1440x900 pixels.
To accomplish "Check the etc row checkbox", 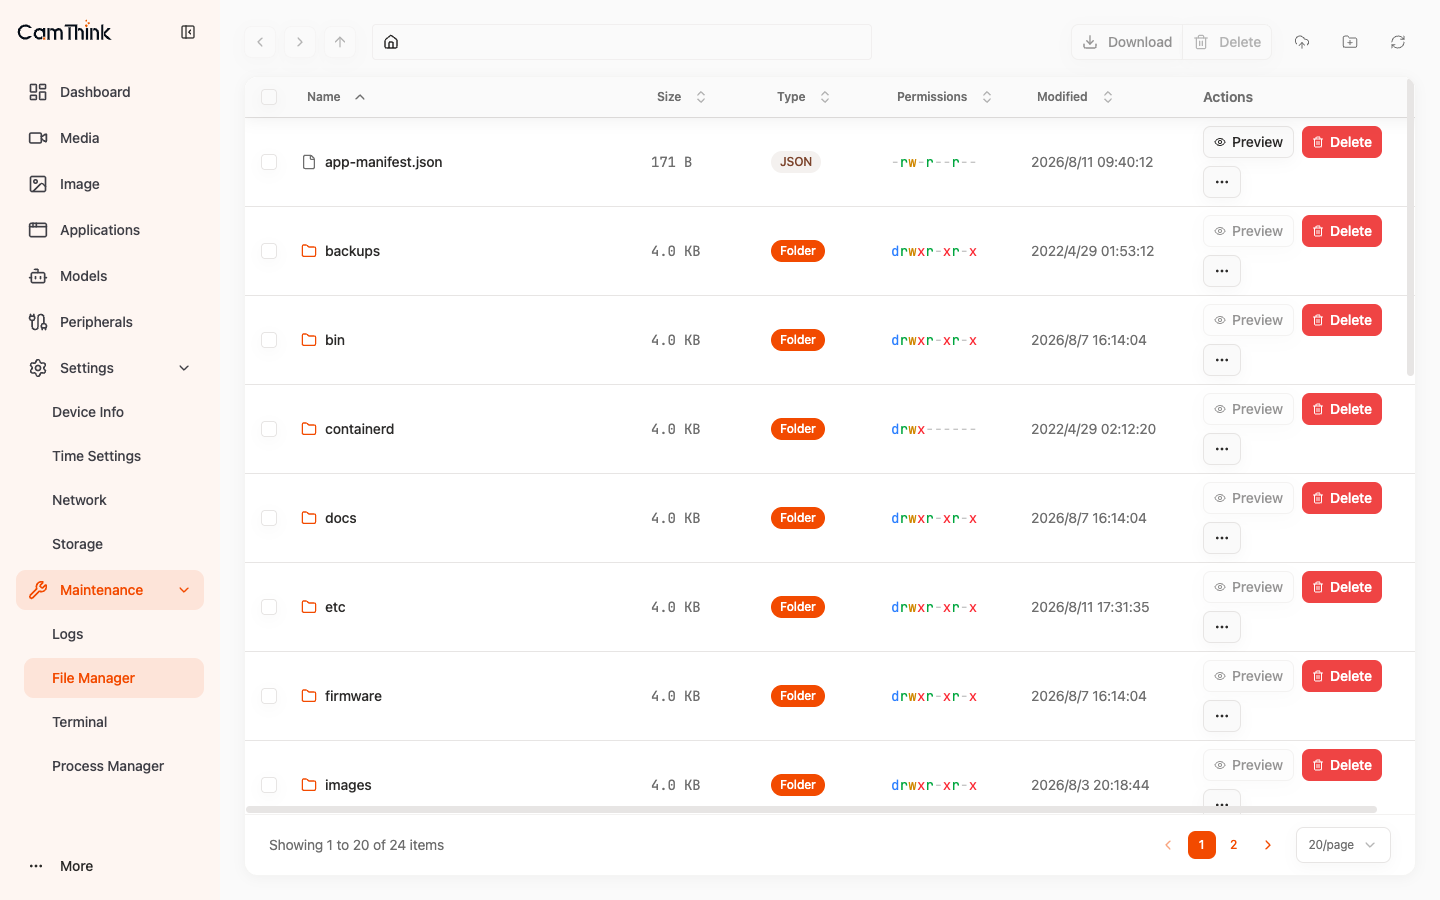I will pos(269,607).
